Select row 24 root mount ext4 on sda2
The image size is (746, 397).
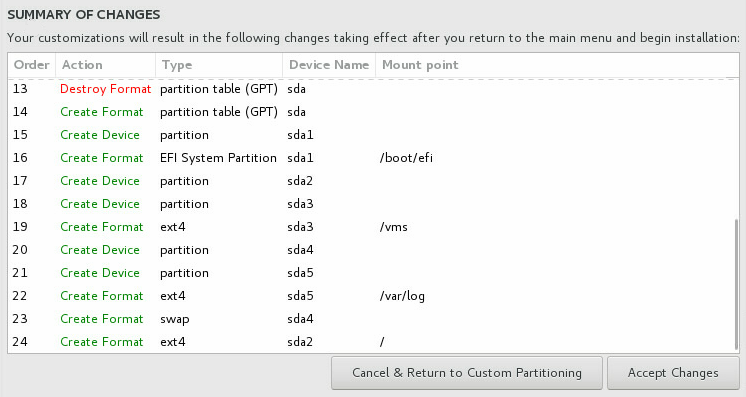click(x=370, y=342)
